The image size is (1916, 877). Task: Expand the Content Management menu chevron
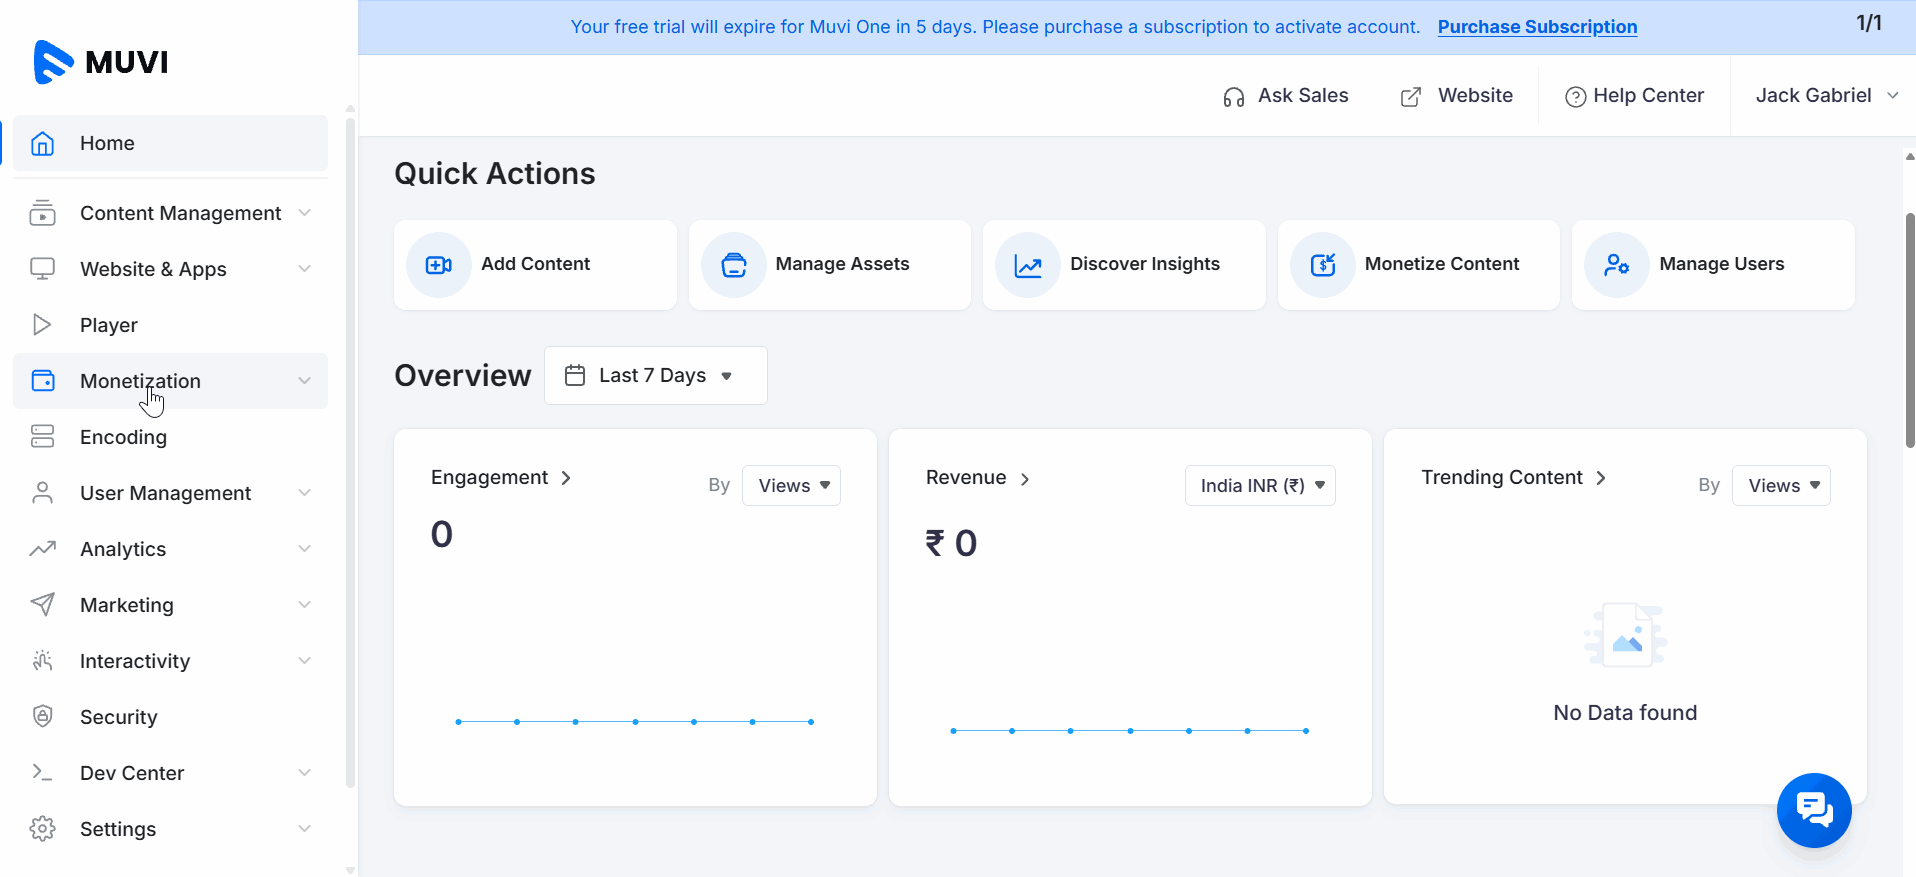(304, 213)
